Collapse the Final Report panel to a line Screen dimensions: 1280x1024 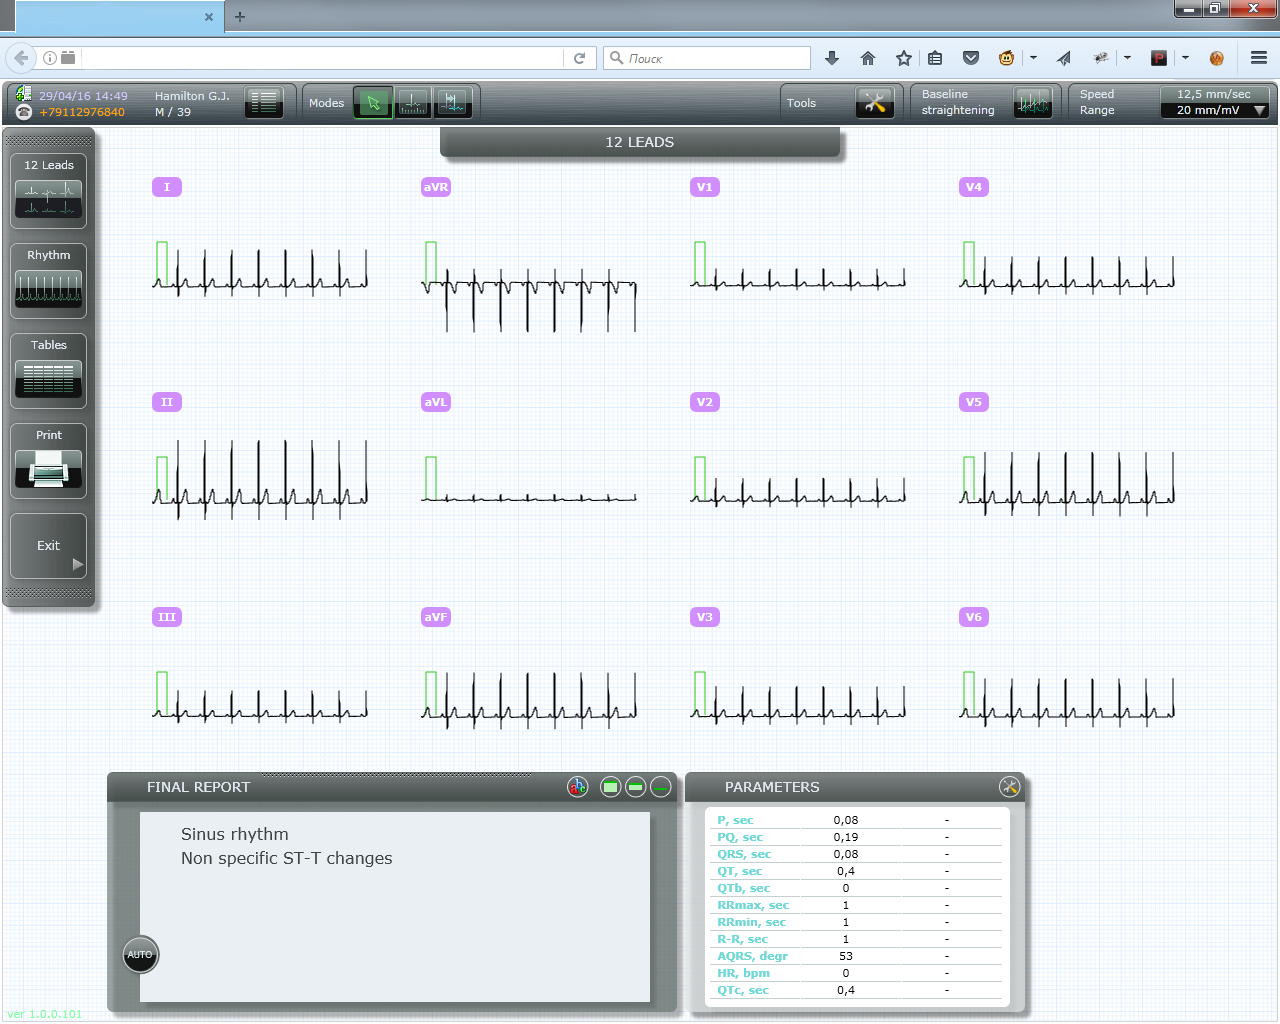(x=661, y=787)
